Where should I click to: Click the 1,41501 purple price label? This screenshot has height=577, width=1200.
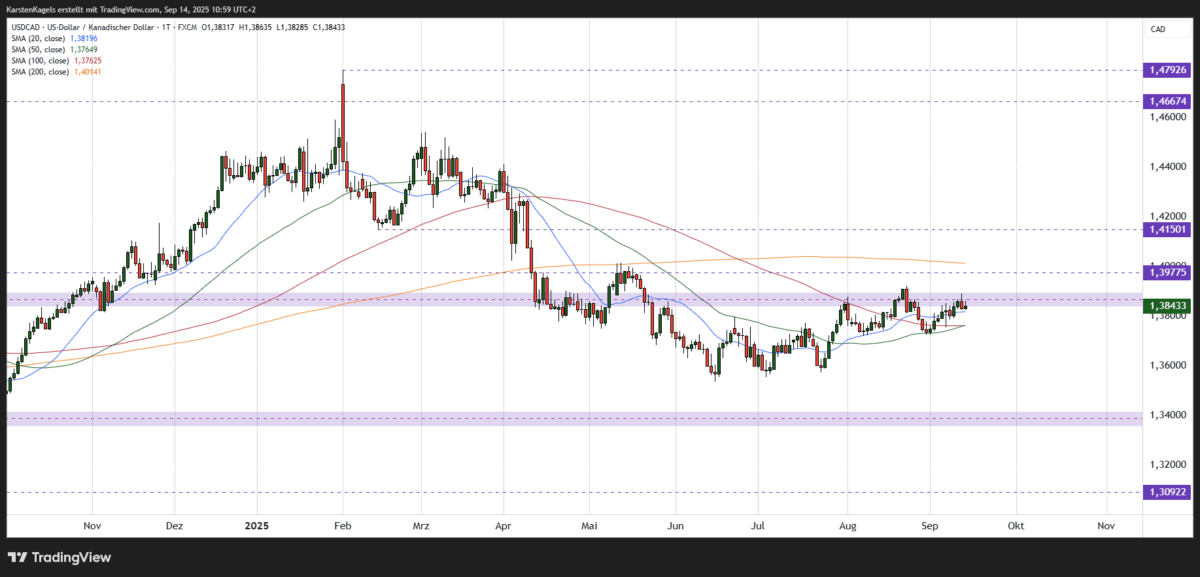[1165, 230]
